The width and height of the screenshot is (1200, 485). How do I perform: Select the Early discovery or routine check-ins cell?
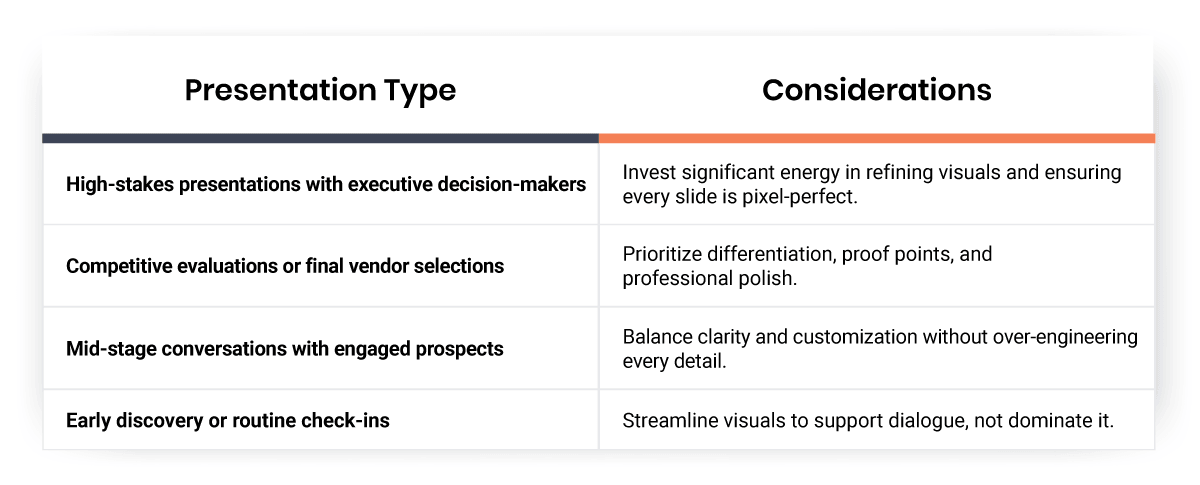point(228,420)
